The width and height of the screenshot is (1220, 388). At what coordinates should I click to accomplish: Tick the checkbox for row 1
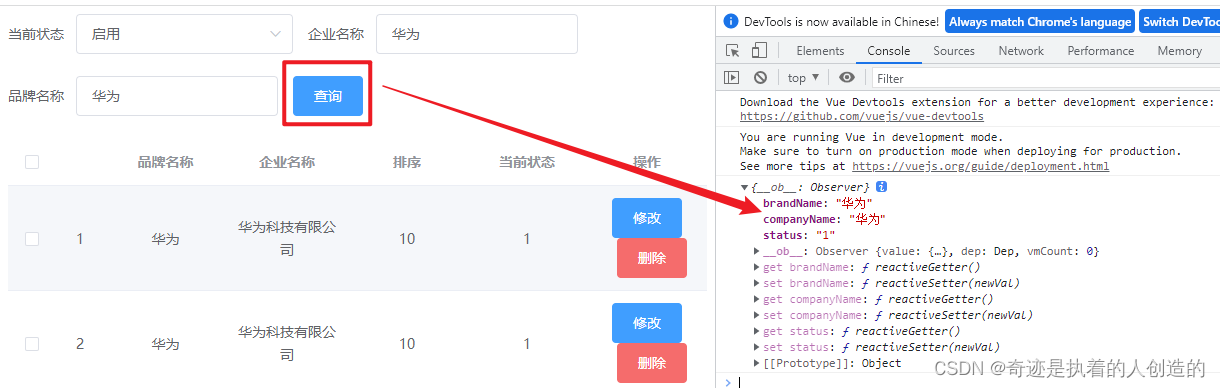32,239
